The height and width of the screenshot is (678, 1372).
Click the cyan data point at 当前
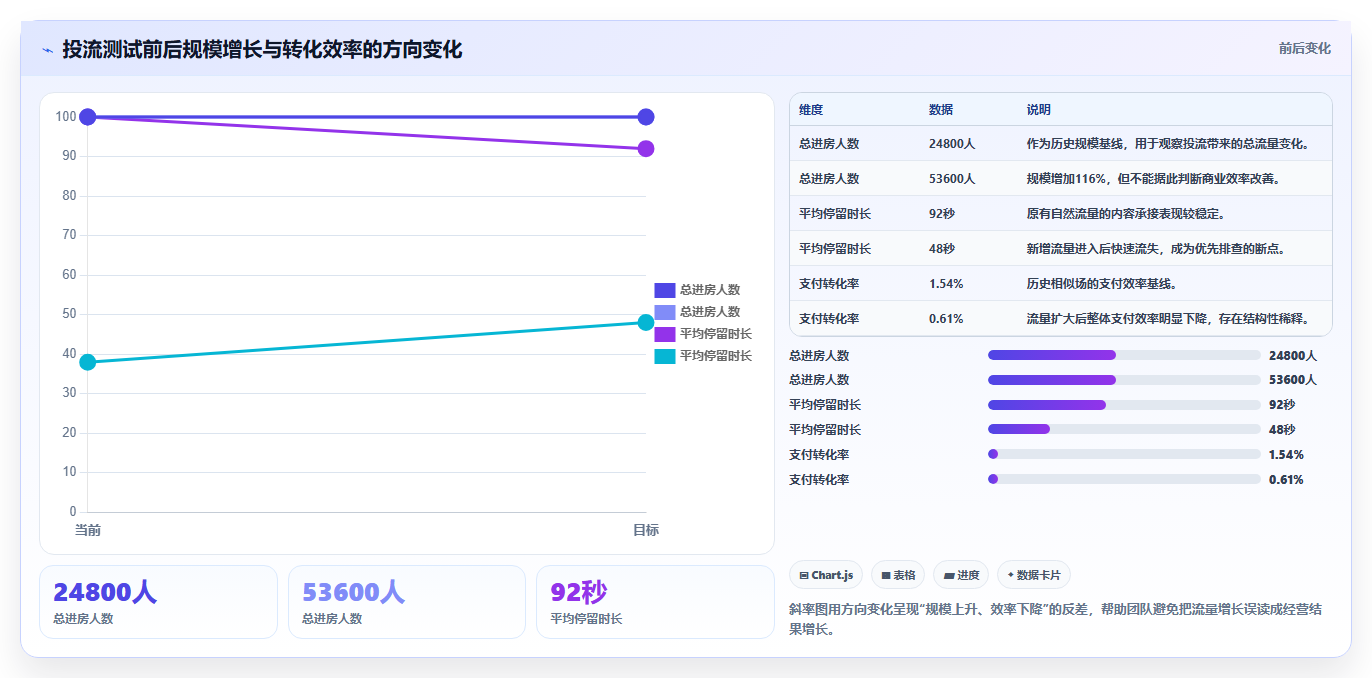(x=88, y=362)
